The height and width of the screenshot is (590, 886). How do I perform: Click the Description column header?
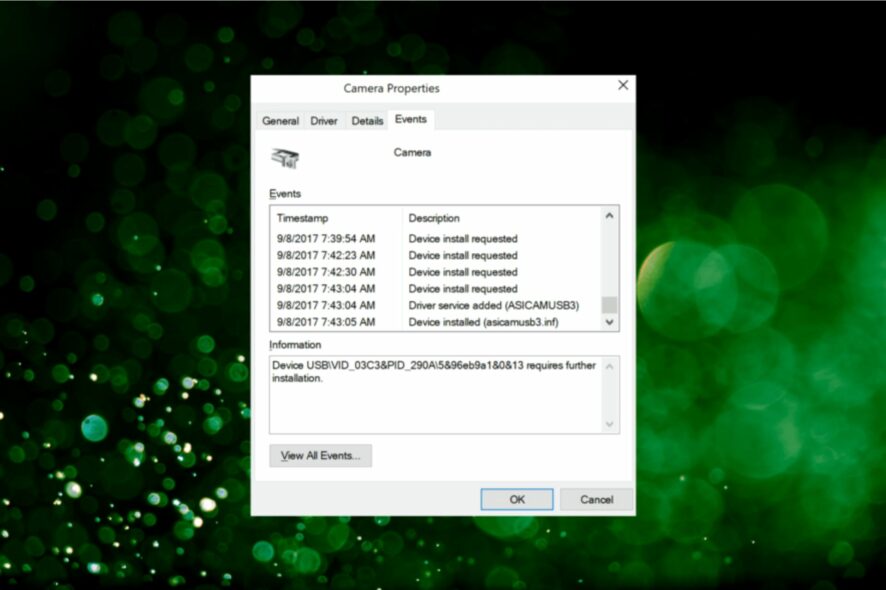point(502,218)
